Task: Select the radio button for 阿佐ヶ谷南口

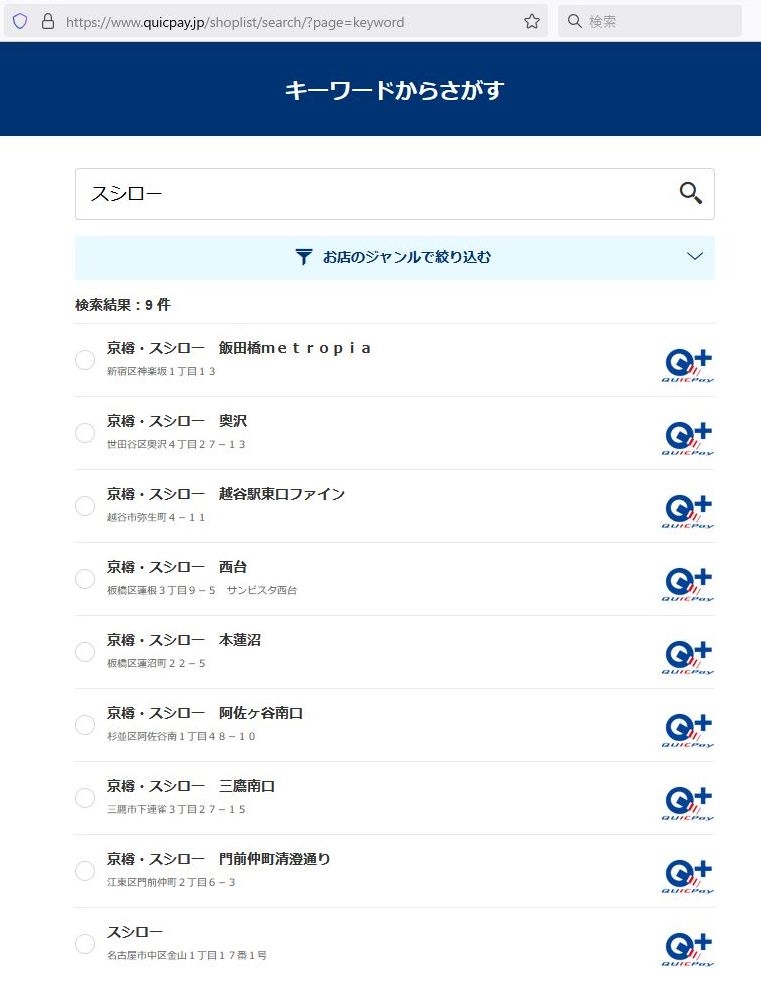Action: (x=85, y=724)
